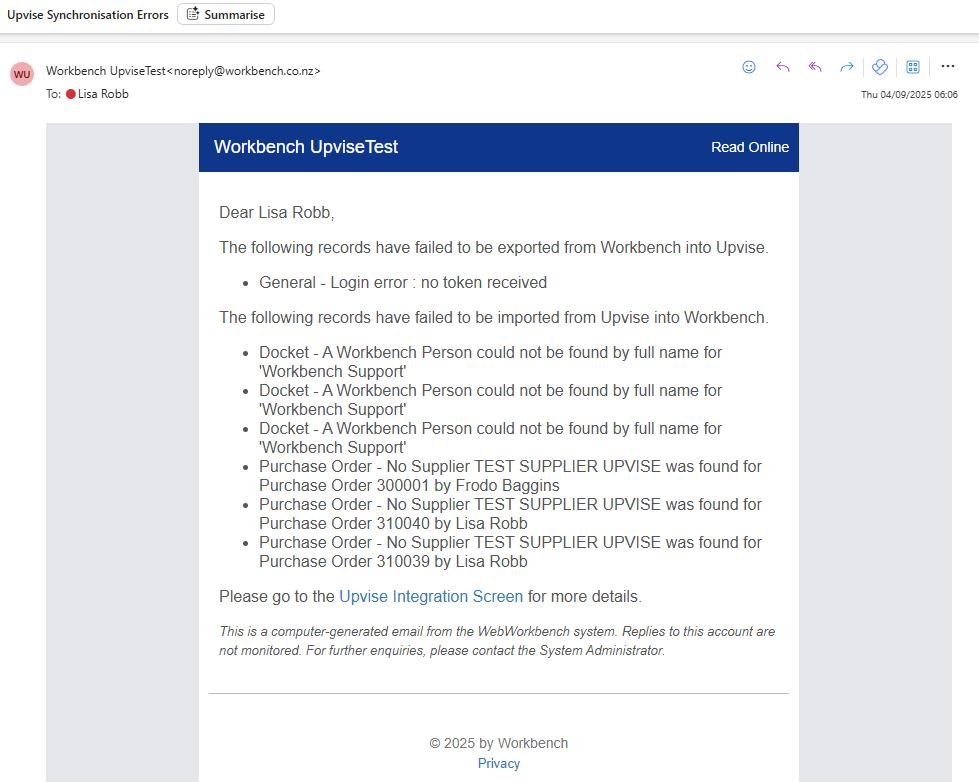The width and height of the screenshot is (979, 782).
Task: Click the computer-generated email disclaimer text
Action: click(497, 641)
